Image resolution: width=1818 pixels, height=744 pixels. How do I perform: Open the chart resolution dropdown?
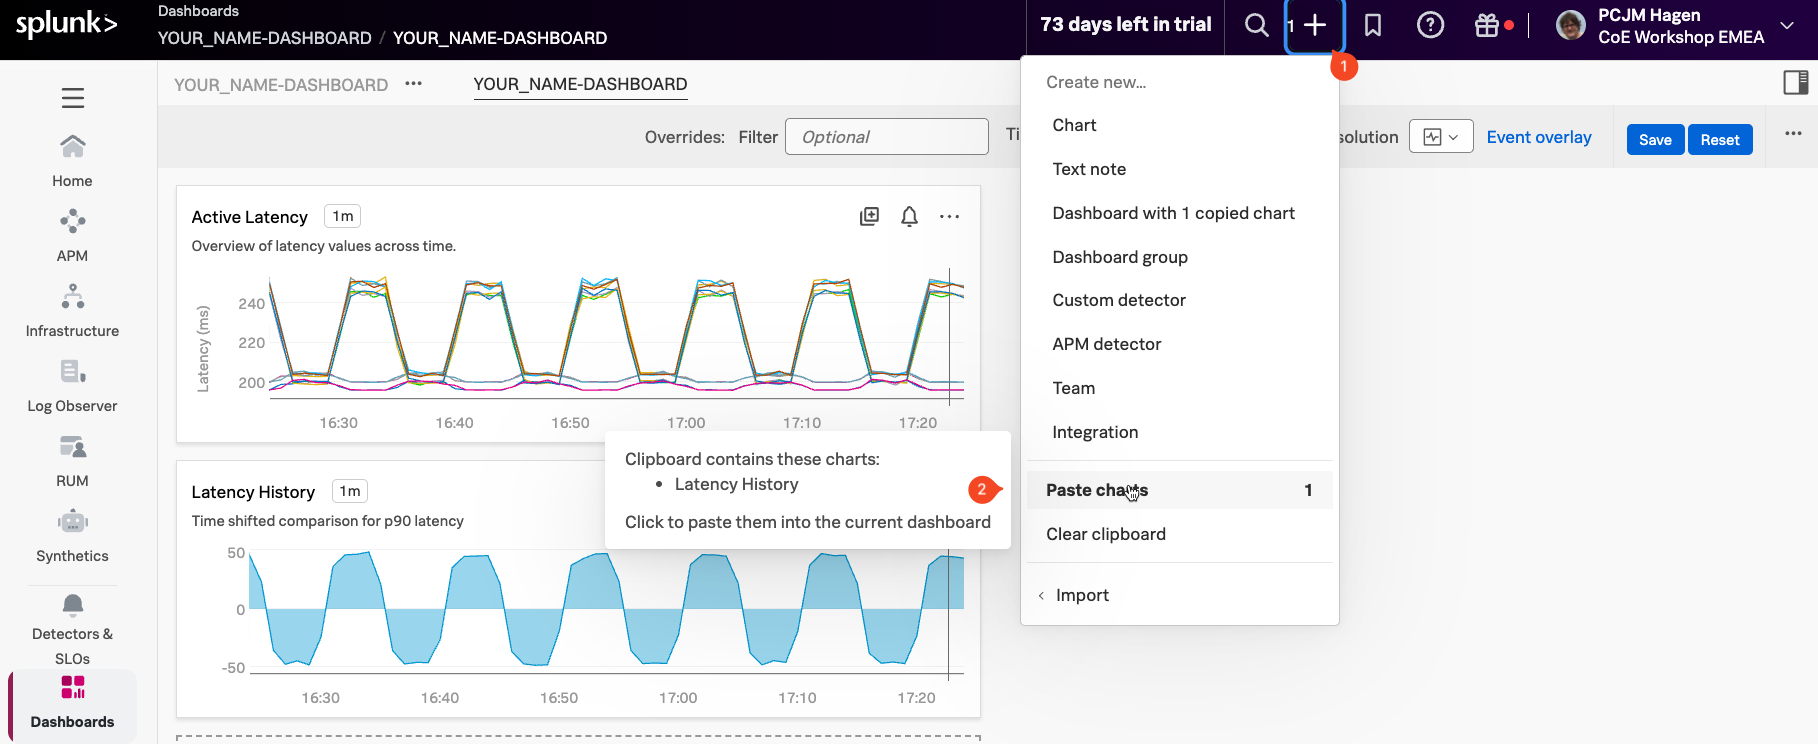1440,137
